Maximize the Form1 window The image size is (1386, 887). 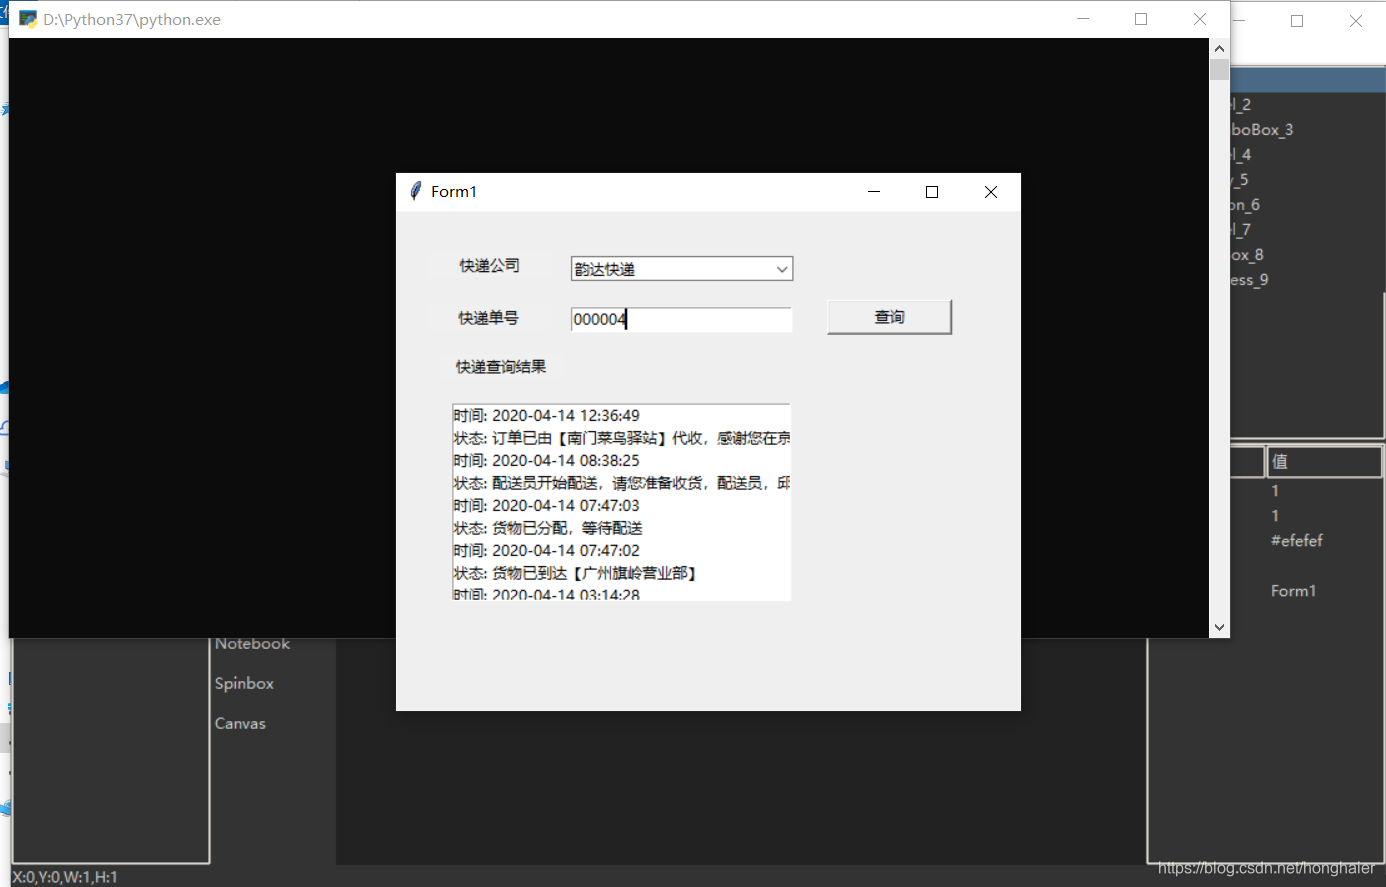click(x=932, y=191)
